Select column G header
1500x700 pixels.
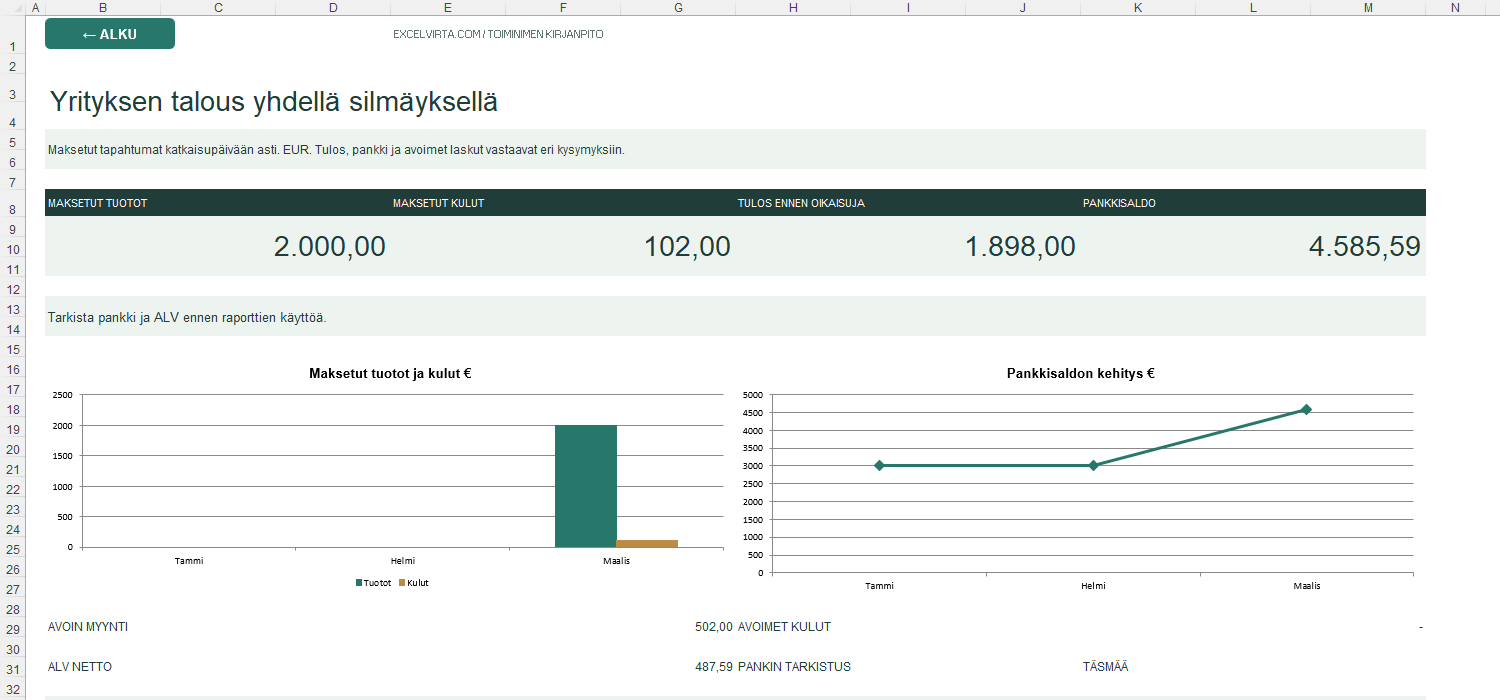point(678,8)
